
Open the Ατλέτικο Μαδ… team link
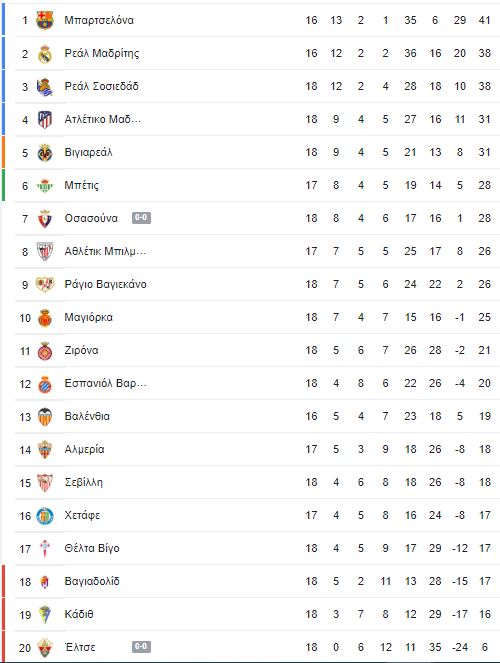point(103,119)
